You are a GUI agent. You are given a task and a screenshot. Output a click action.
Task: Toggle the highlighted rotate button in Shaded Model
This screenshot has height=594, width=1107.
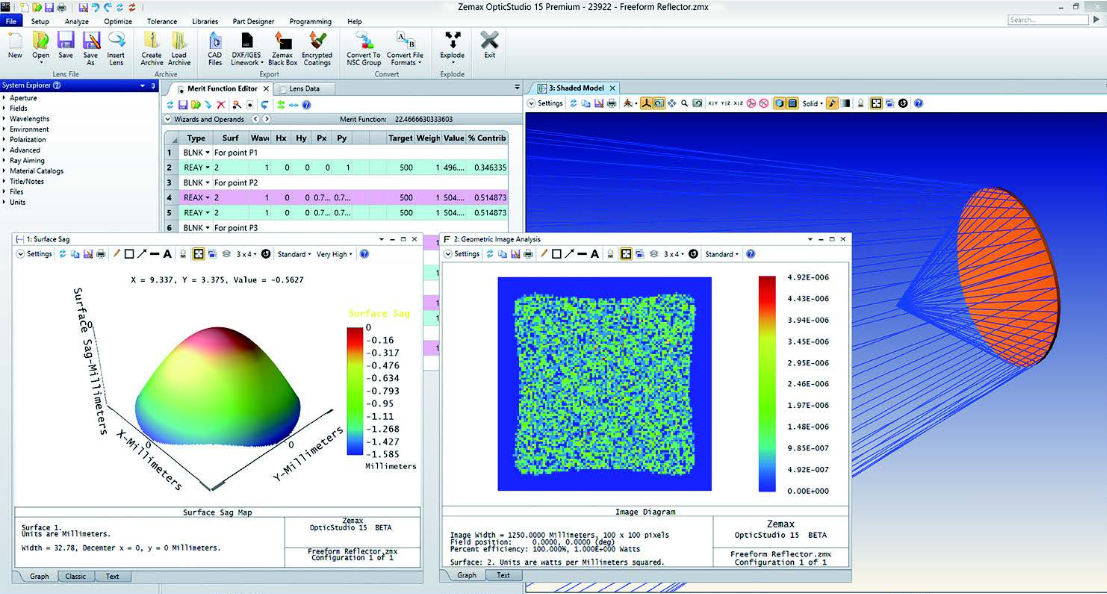coord(658,103)
